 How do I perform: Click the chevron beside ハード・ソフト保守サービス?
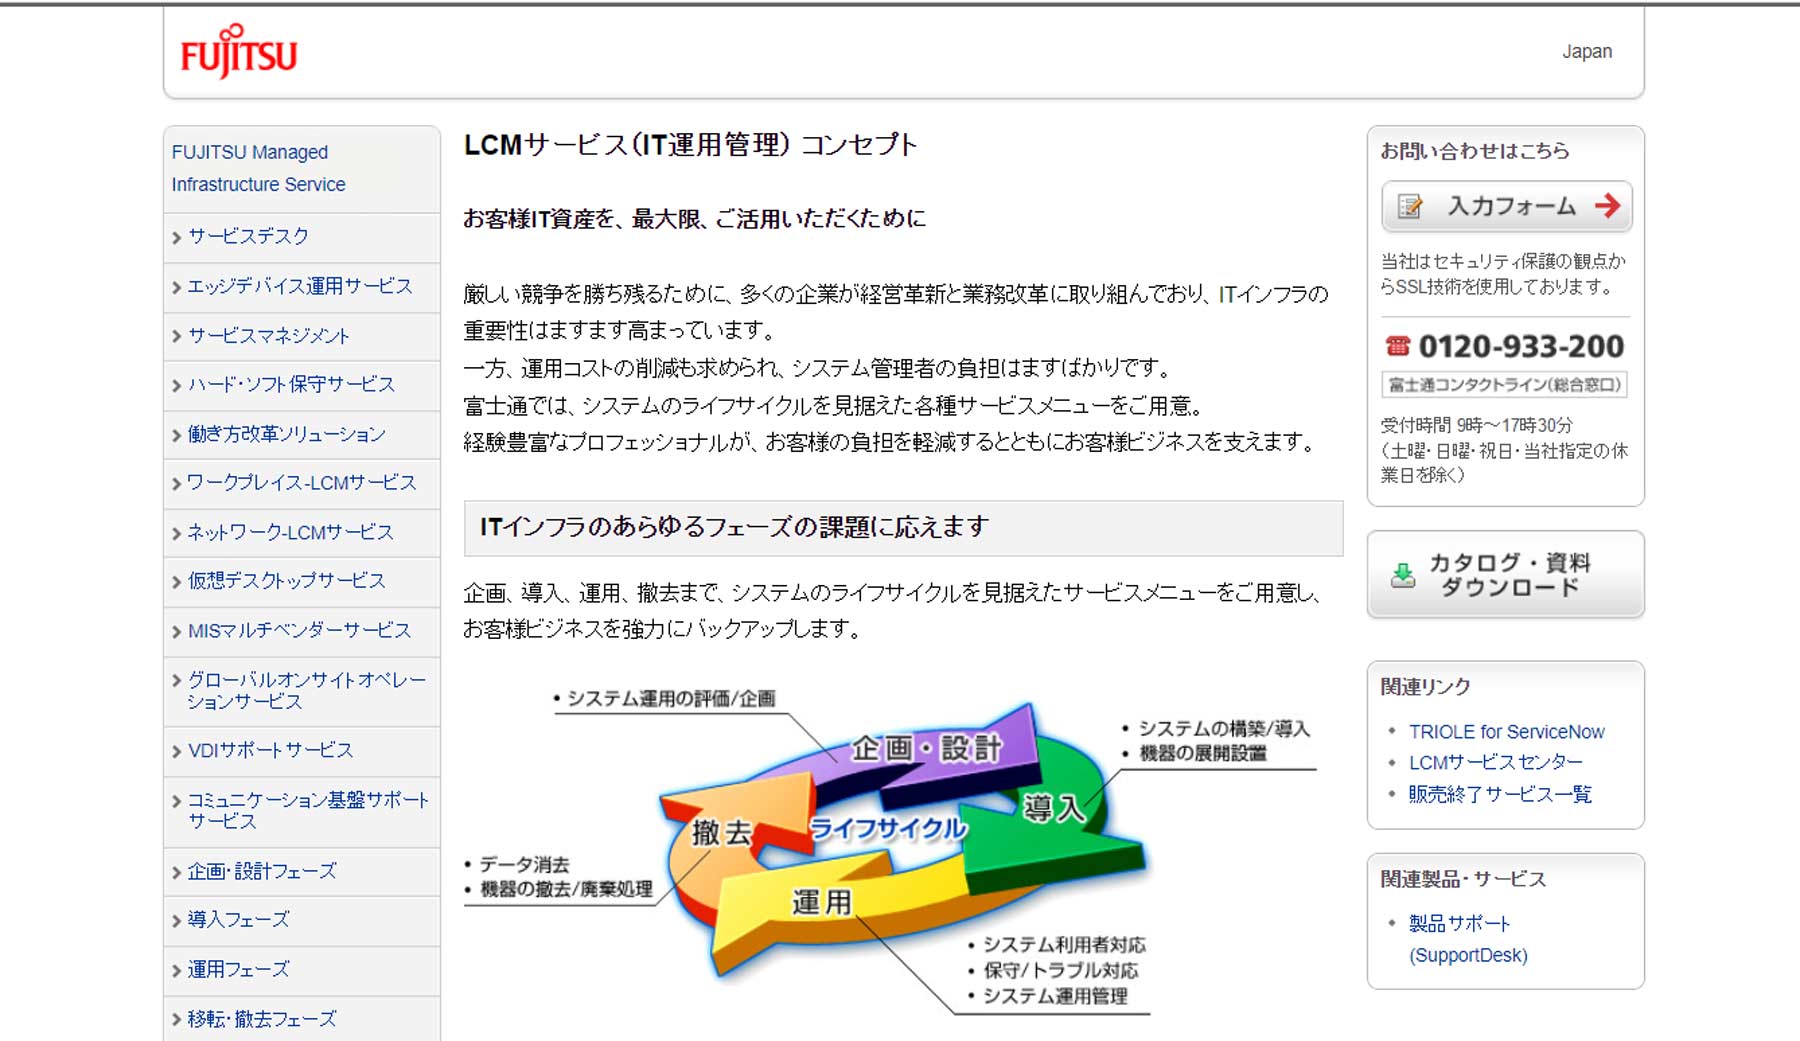(x=176, y=385)
